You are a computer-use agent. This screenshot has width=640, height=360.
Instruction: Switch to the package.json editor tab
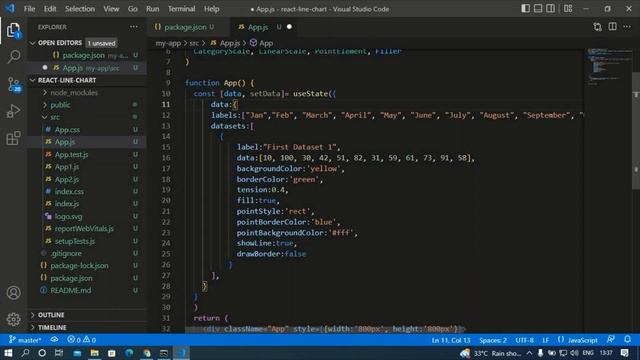[x=189, y=27]
